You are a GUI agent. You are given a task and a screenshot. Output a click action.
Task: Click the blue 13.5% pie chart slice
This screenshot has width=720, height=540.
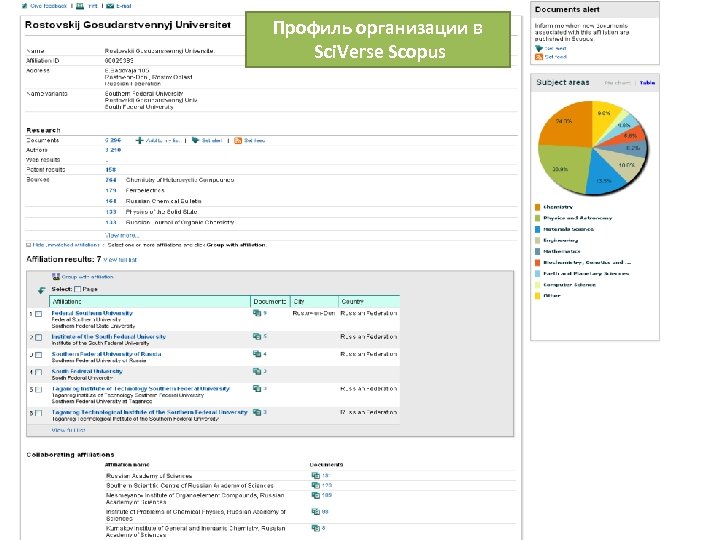pos(603,177)
